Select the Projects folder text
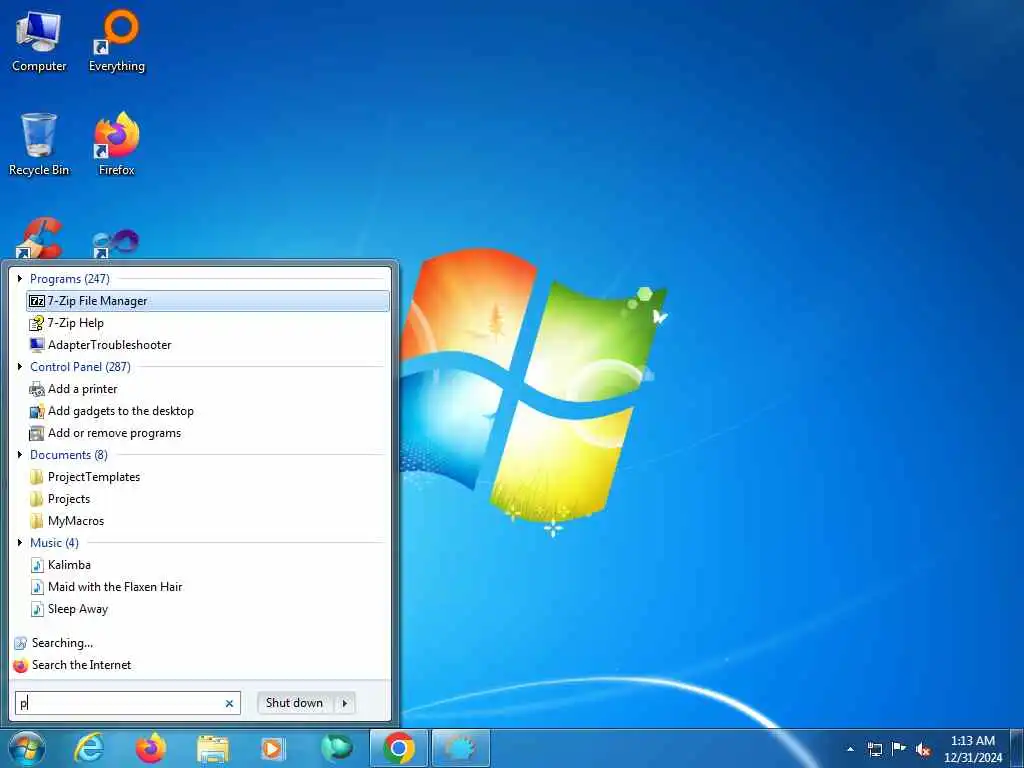1024x768 pixels. click(69, 499)
